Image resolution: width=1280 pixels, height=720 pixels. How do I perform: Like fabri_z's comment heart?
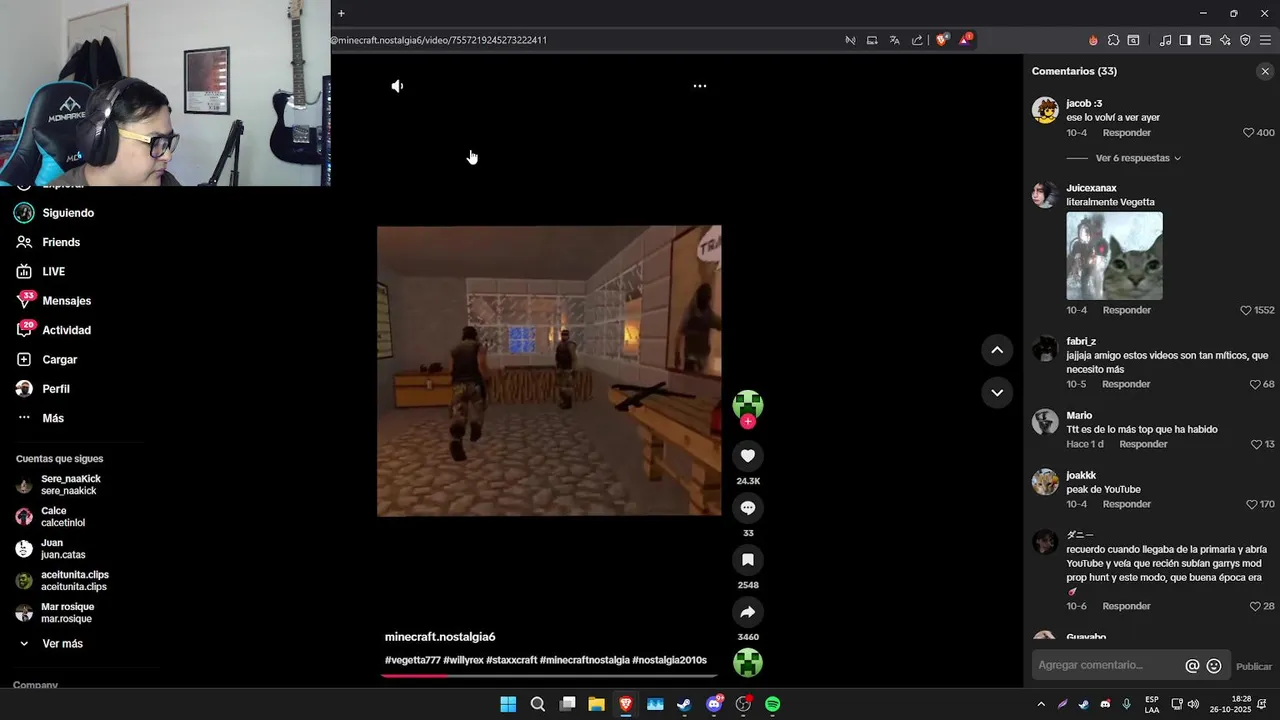click(1255, 384)
